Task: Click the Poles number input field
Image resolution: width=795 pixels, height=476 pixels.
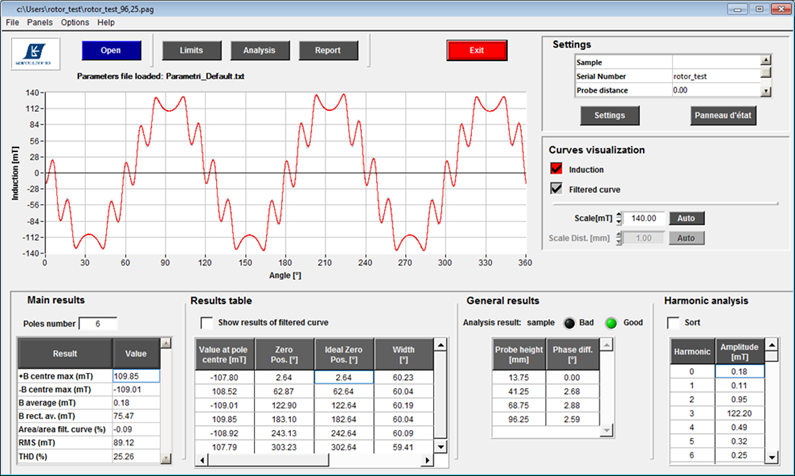Action: (x=99, y=323)
